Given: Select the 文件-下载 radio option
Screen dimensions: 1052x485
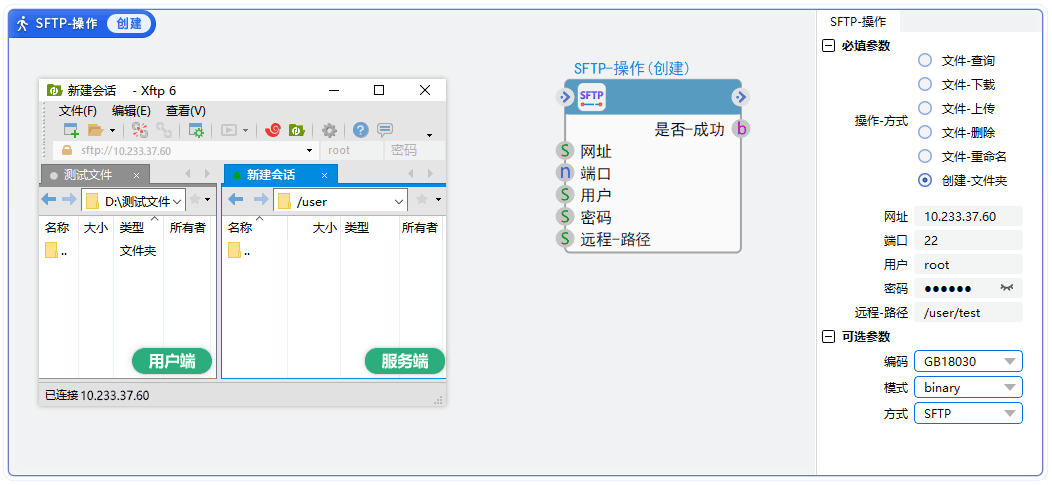Looking at the screenshot, I should point(925,84).
